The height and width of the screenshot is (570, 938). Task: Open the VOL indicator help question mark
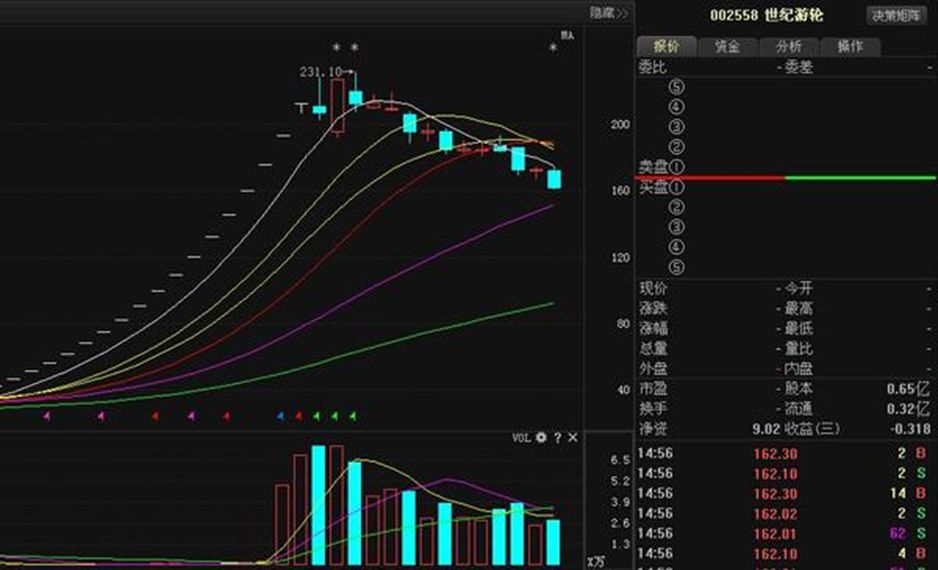click(x=557, y=438)
